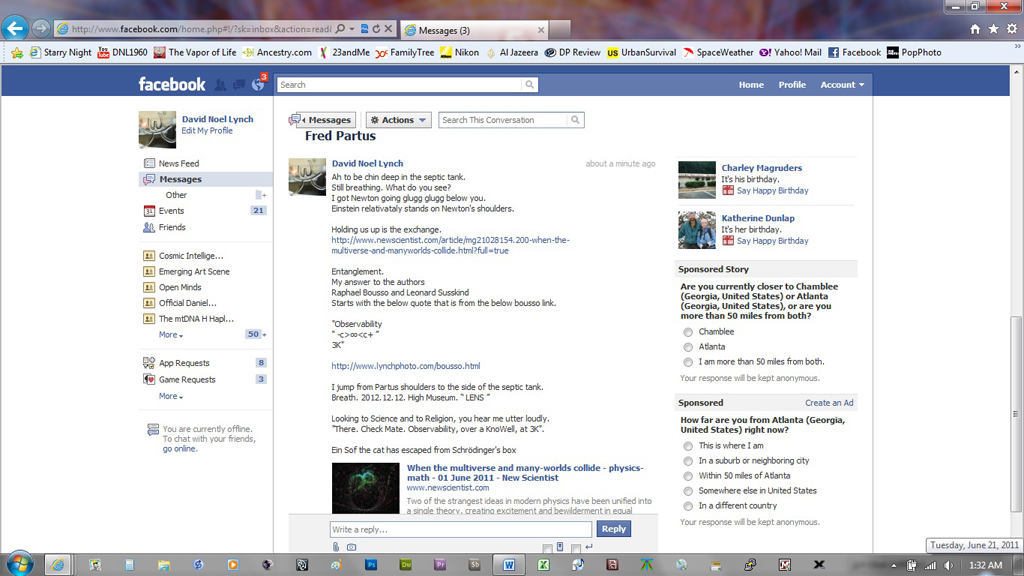
Task: Click the Windows Start orb
Action: [20, 564]
